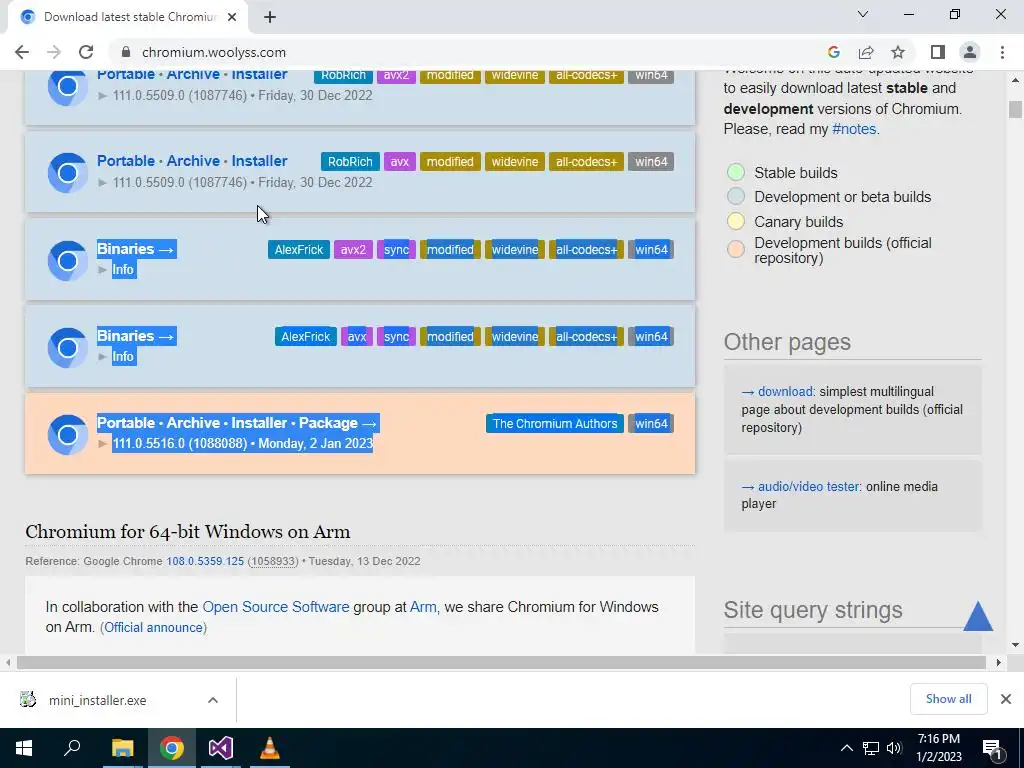Click Development or beta builds legend circle
The image size is (1024, 768).
click(736, 197)
